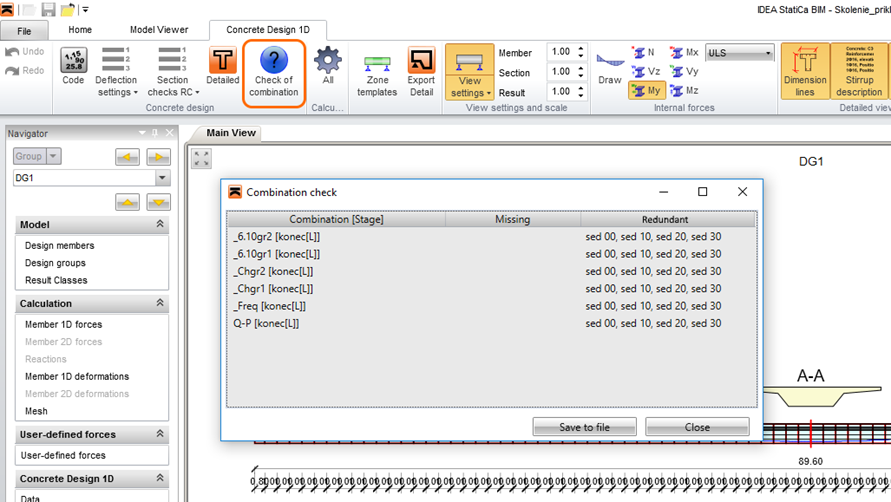Click the zoom-to-fit icon in Main View
This screenshot has width=891, height=502.
pos(201,159)
